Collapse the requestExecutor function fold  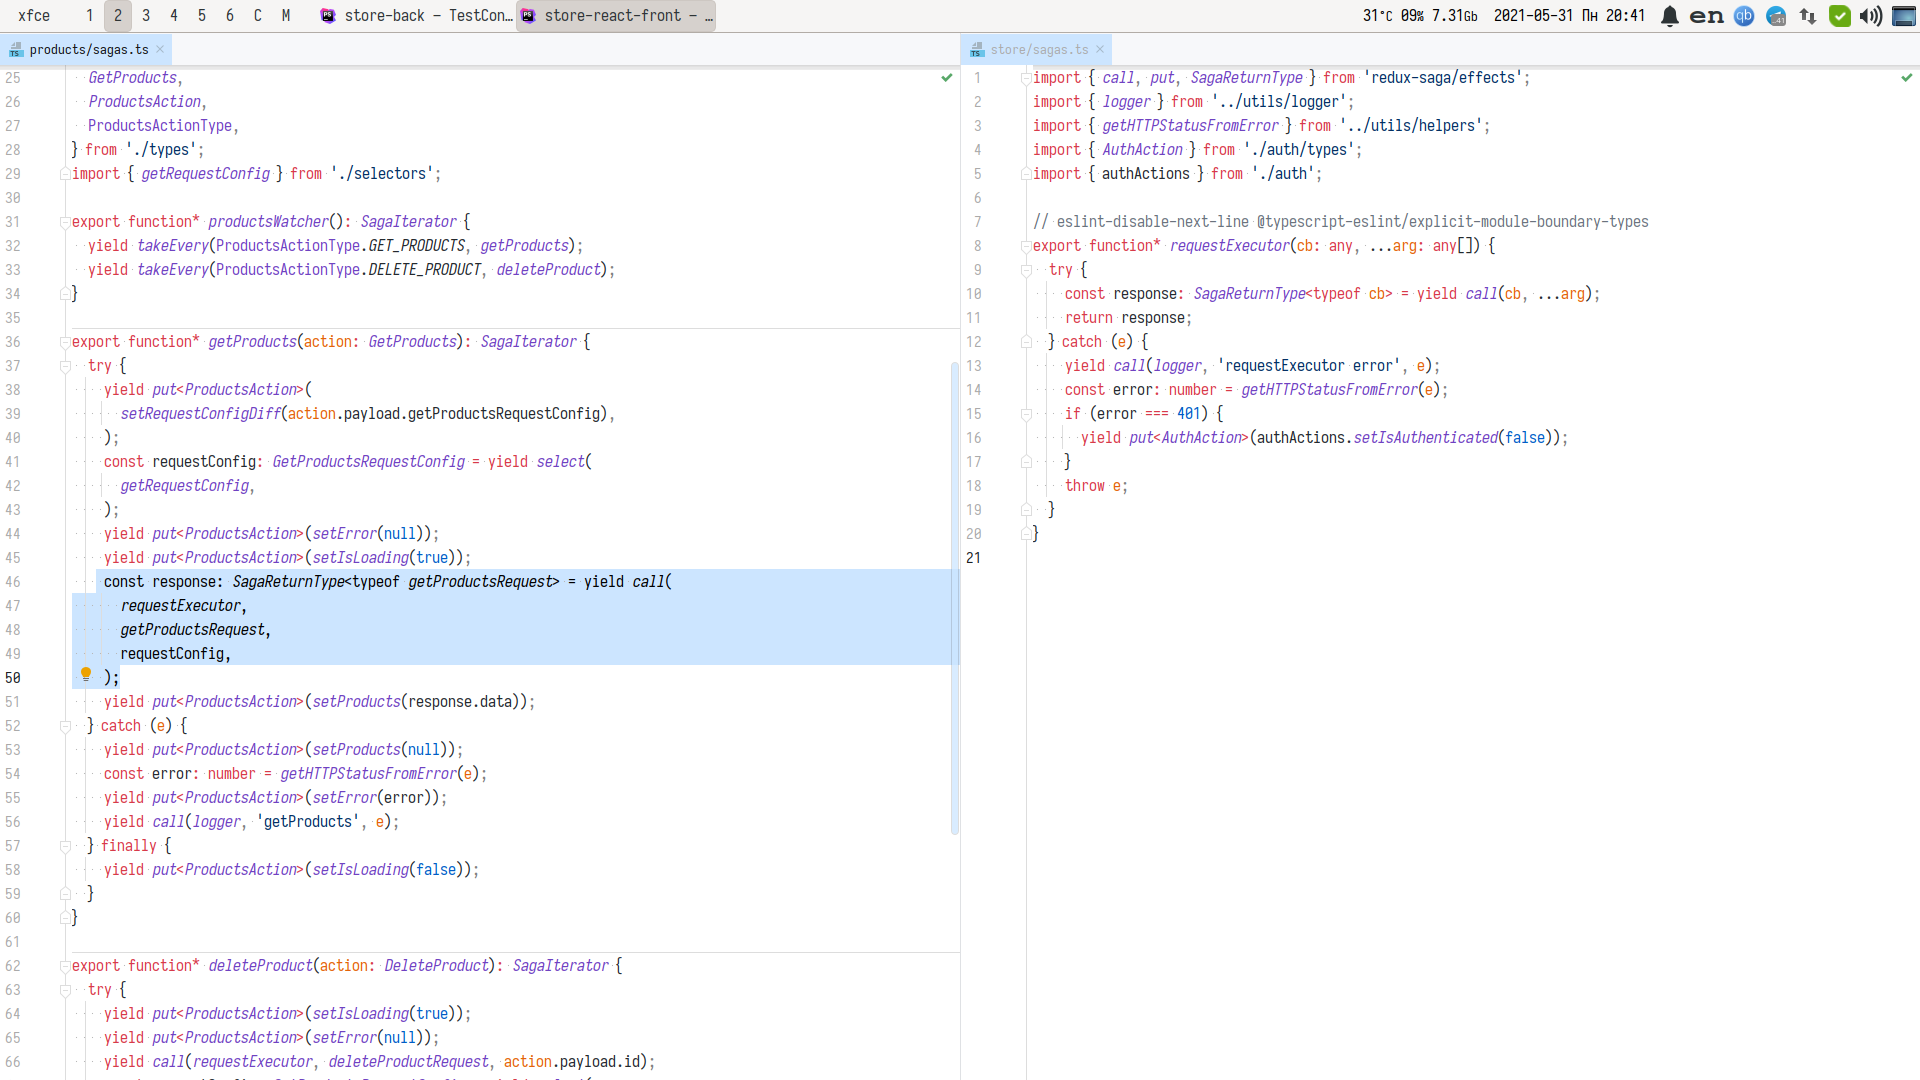click(1026, 246)
